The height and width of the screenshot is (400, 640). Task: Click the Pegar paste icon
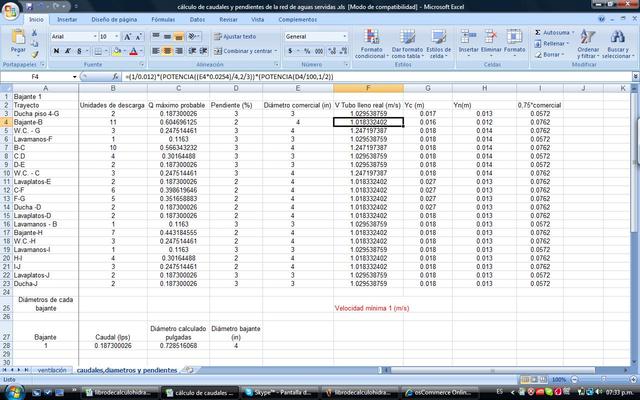click(x=18, y=37)
